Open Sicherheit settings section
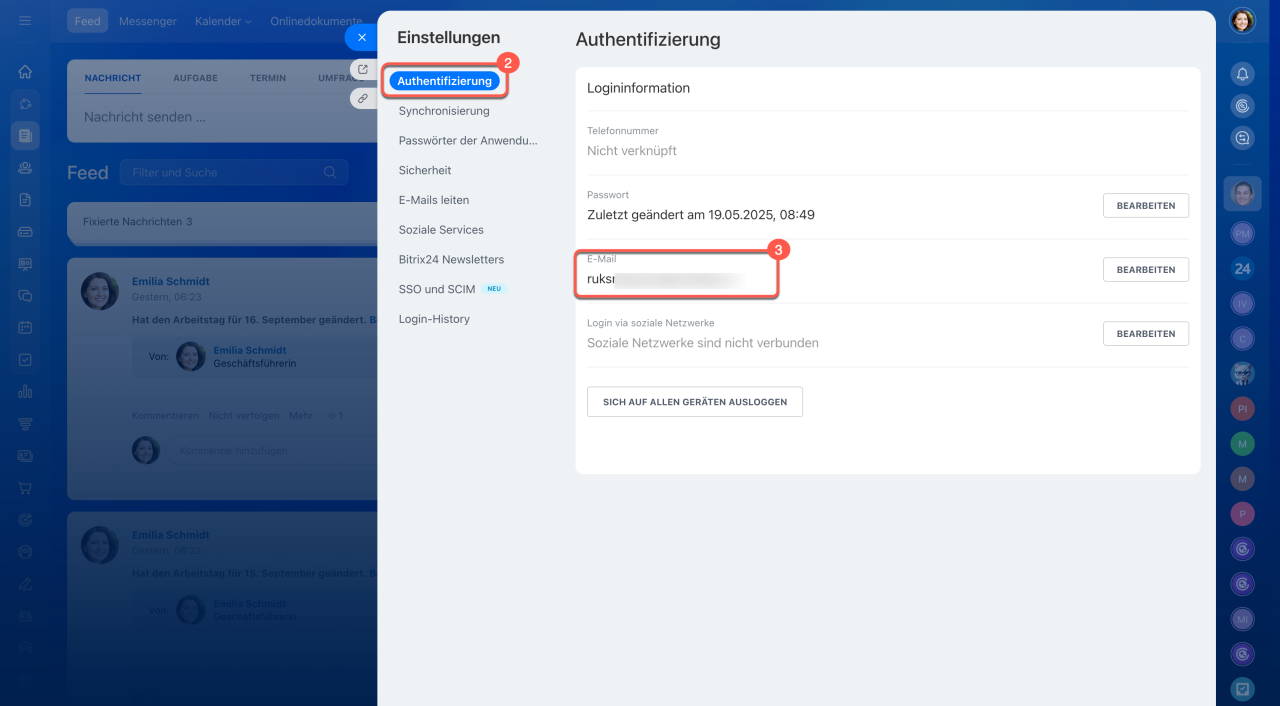The image size is (1280, 706). 425,170
